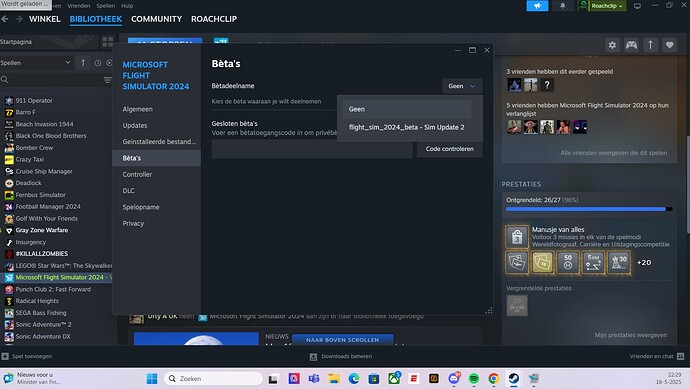This screenshot has height=389, width=690.
Task: Switch to the Controller settings tab
Action: (137, 174)
